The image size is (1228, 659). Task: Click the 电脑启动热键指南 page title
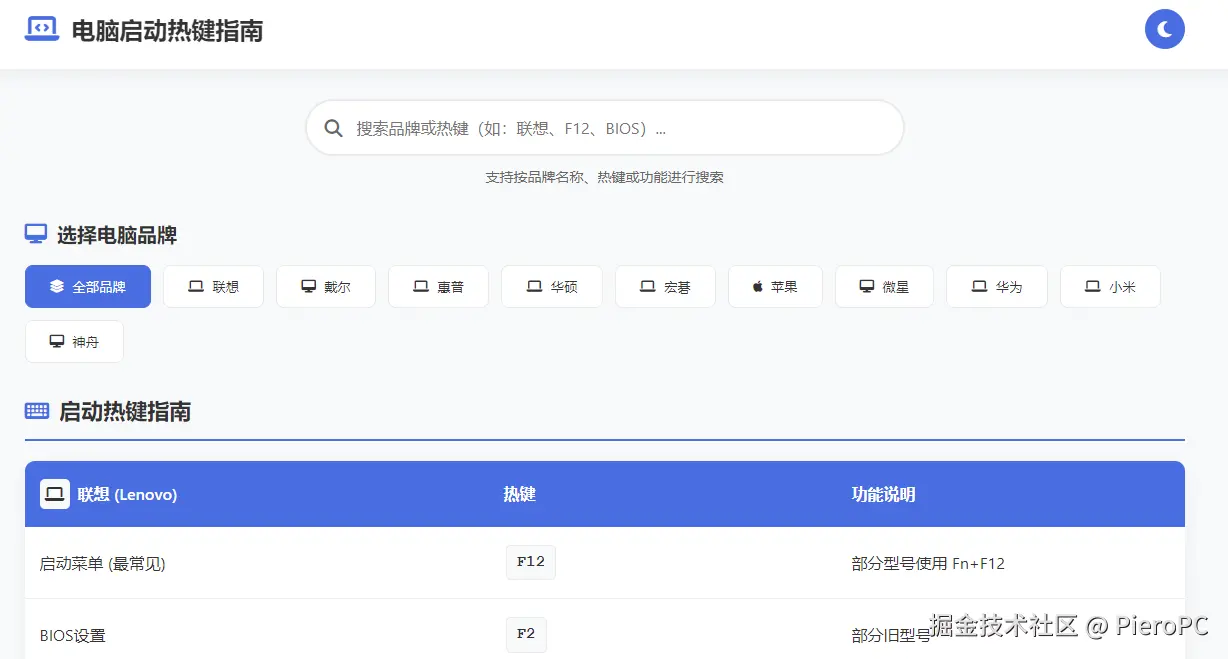pyautogui.click(x=167, y=31)
